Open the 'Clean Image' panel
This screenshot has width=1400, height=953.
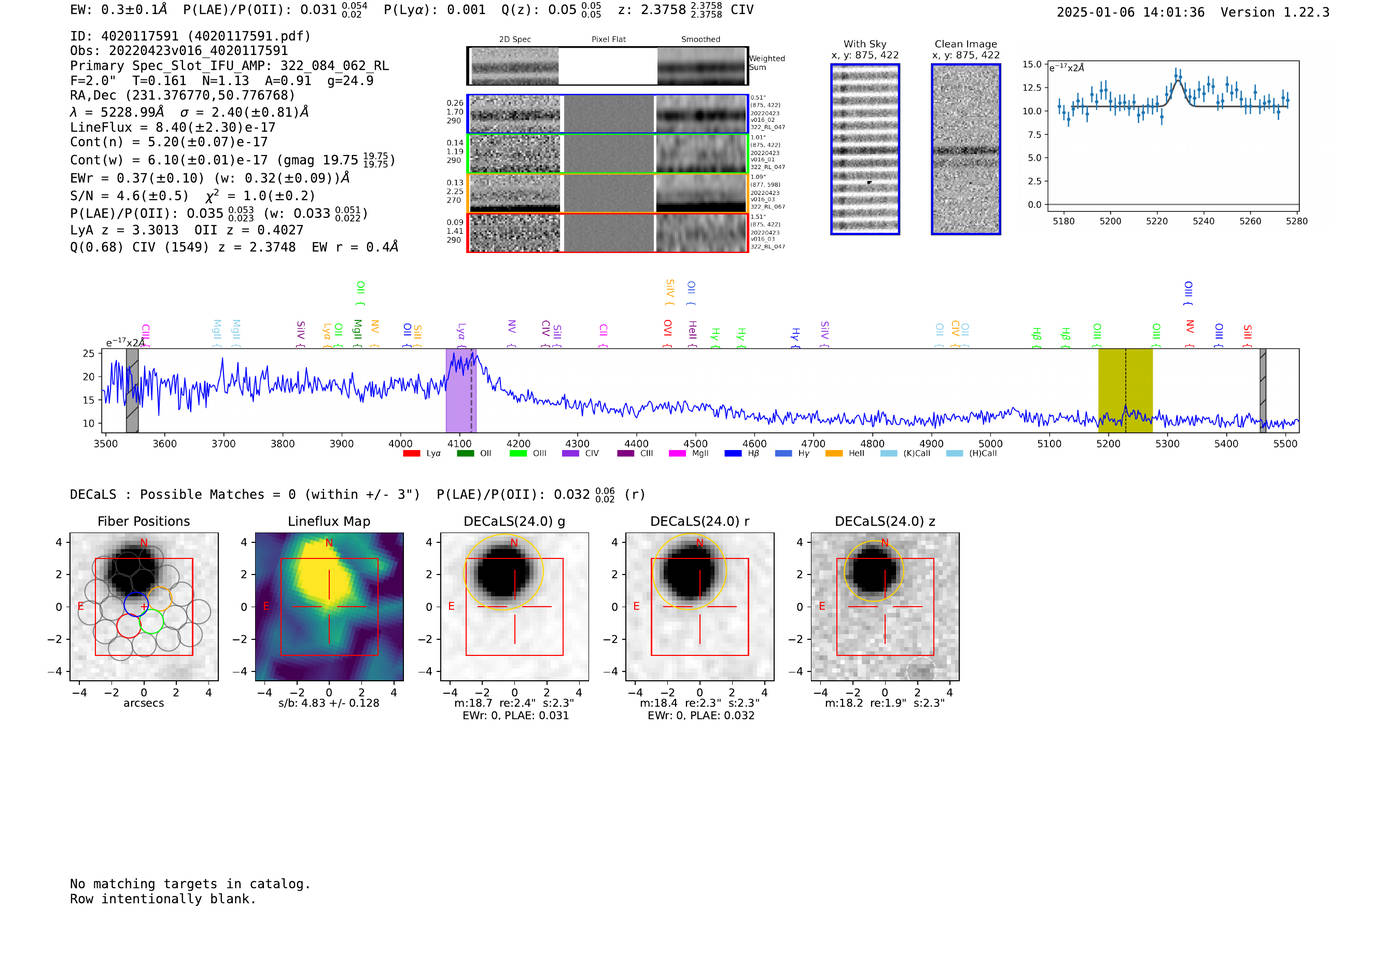tap(966, 149)
